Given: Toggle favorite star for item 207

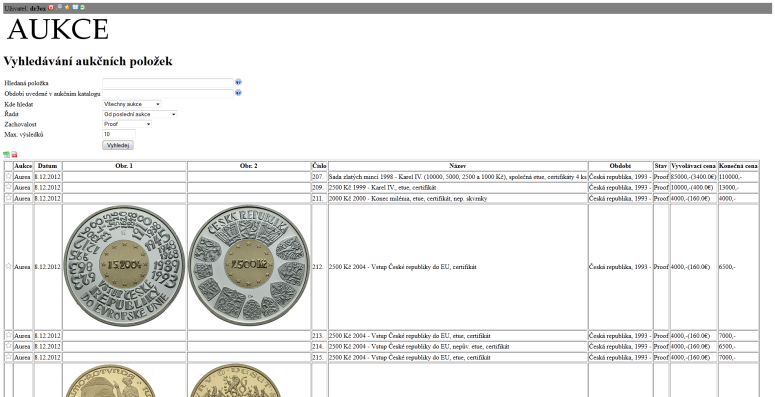Looking at the screenshot, I should 8,176.
